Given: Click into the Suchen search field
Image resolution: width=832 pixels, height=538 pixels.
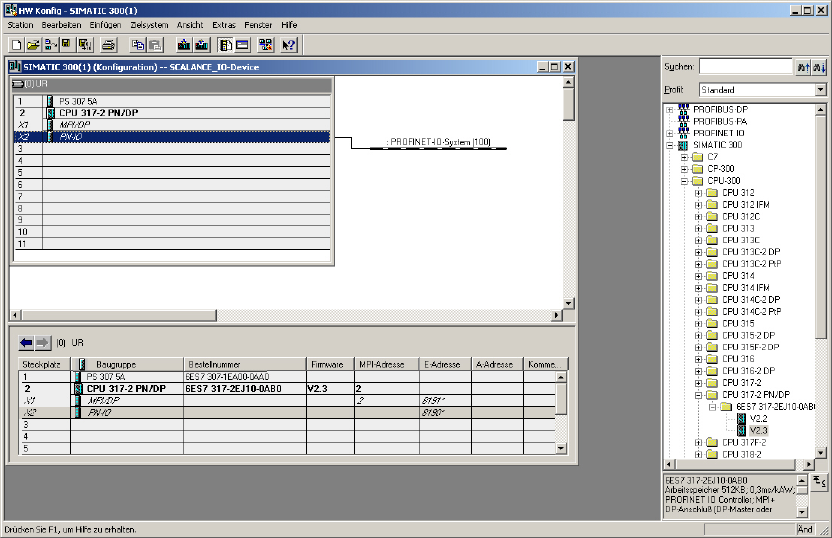Looking at the screenshot, I should click(x=746, y=66).
